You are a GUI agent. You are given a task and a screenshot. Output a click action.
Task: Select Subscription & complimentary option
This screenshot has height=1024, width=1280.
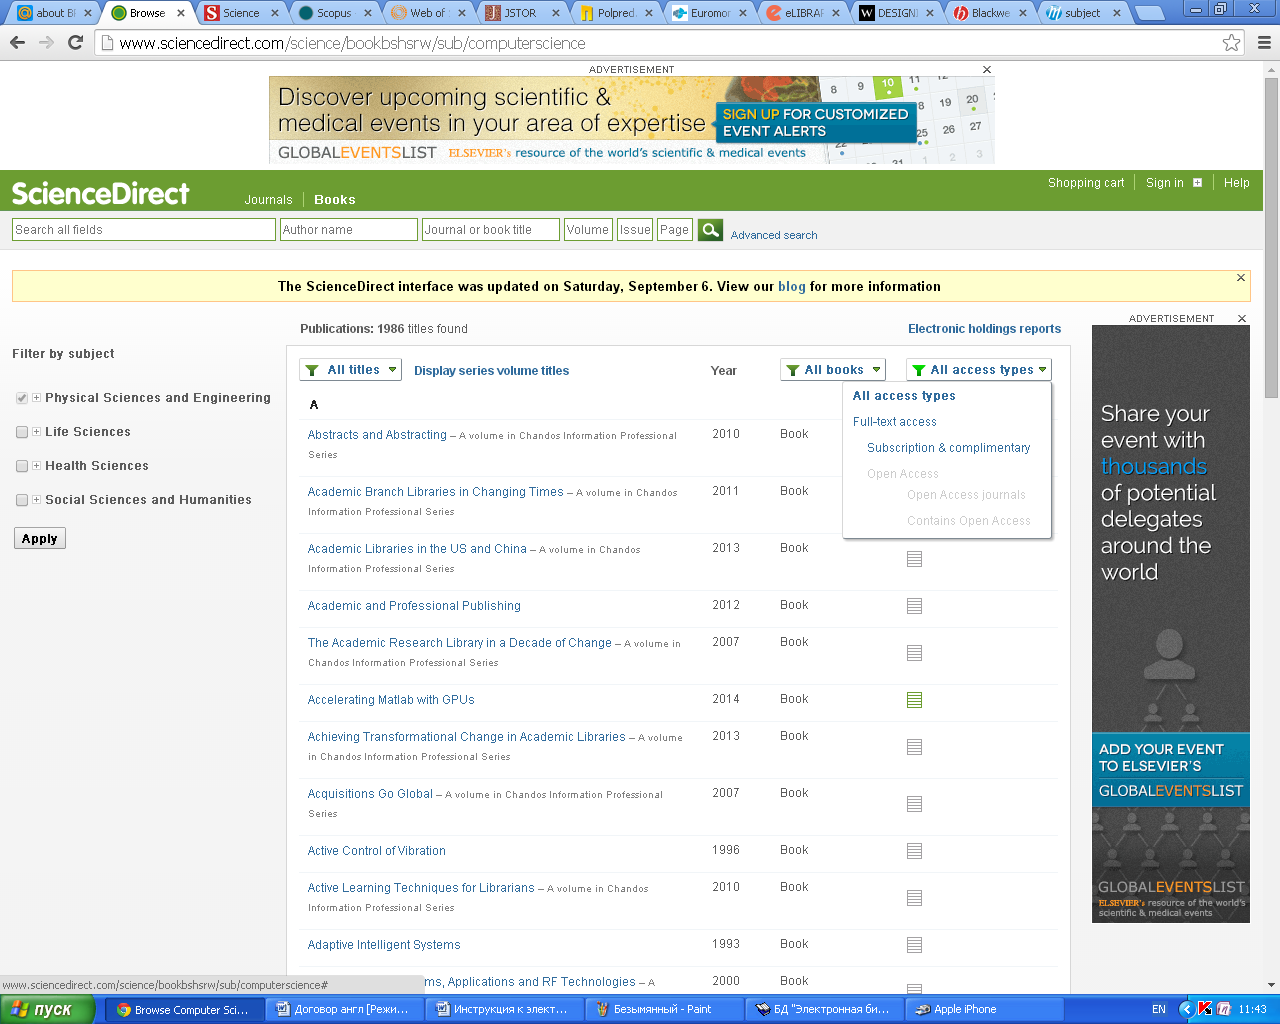[948, 448]
